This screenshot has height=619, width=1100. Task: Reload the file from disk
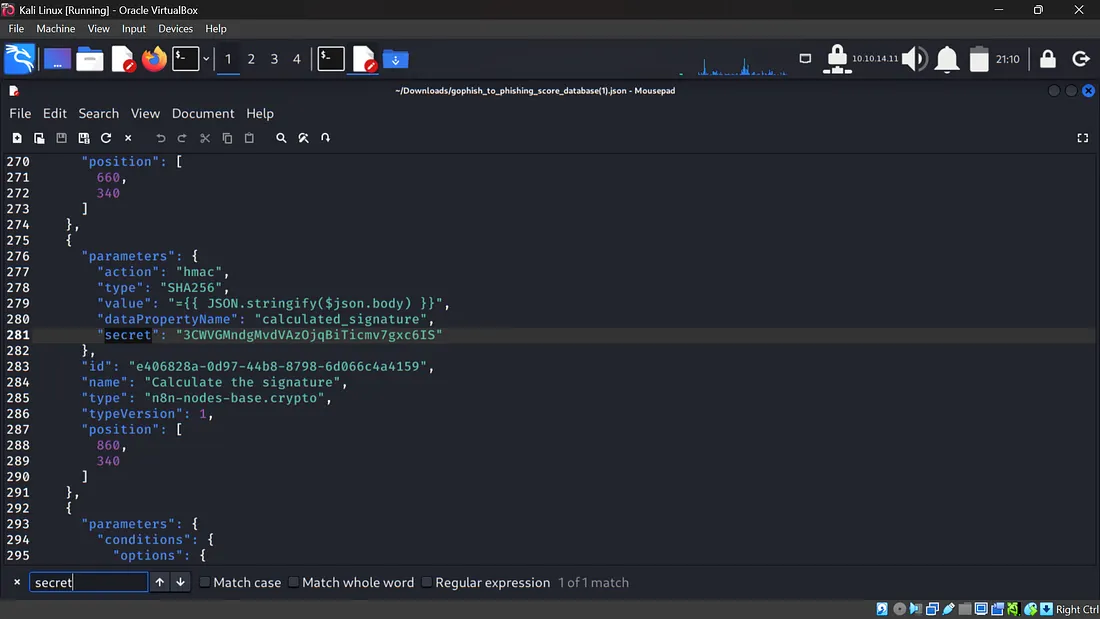tap(105, 138)
